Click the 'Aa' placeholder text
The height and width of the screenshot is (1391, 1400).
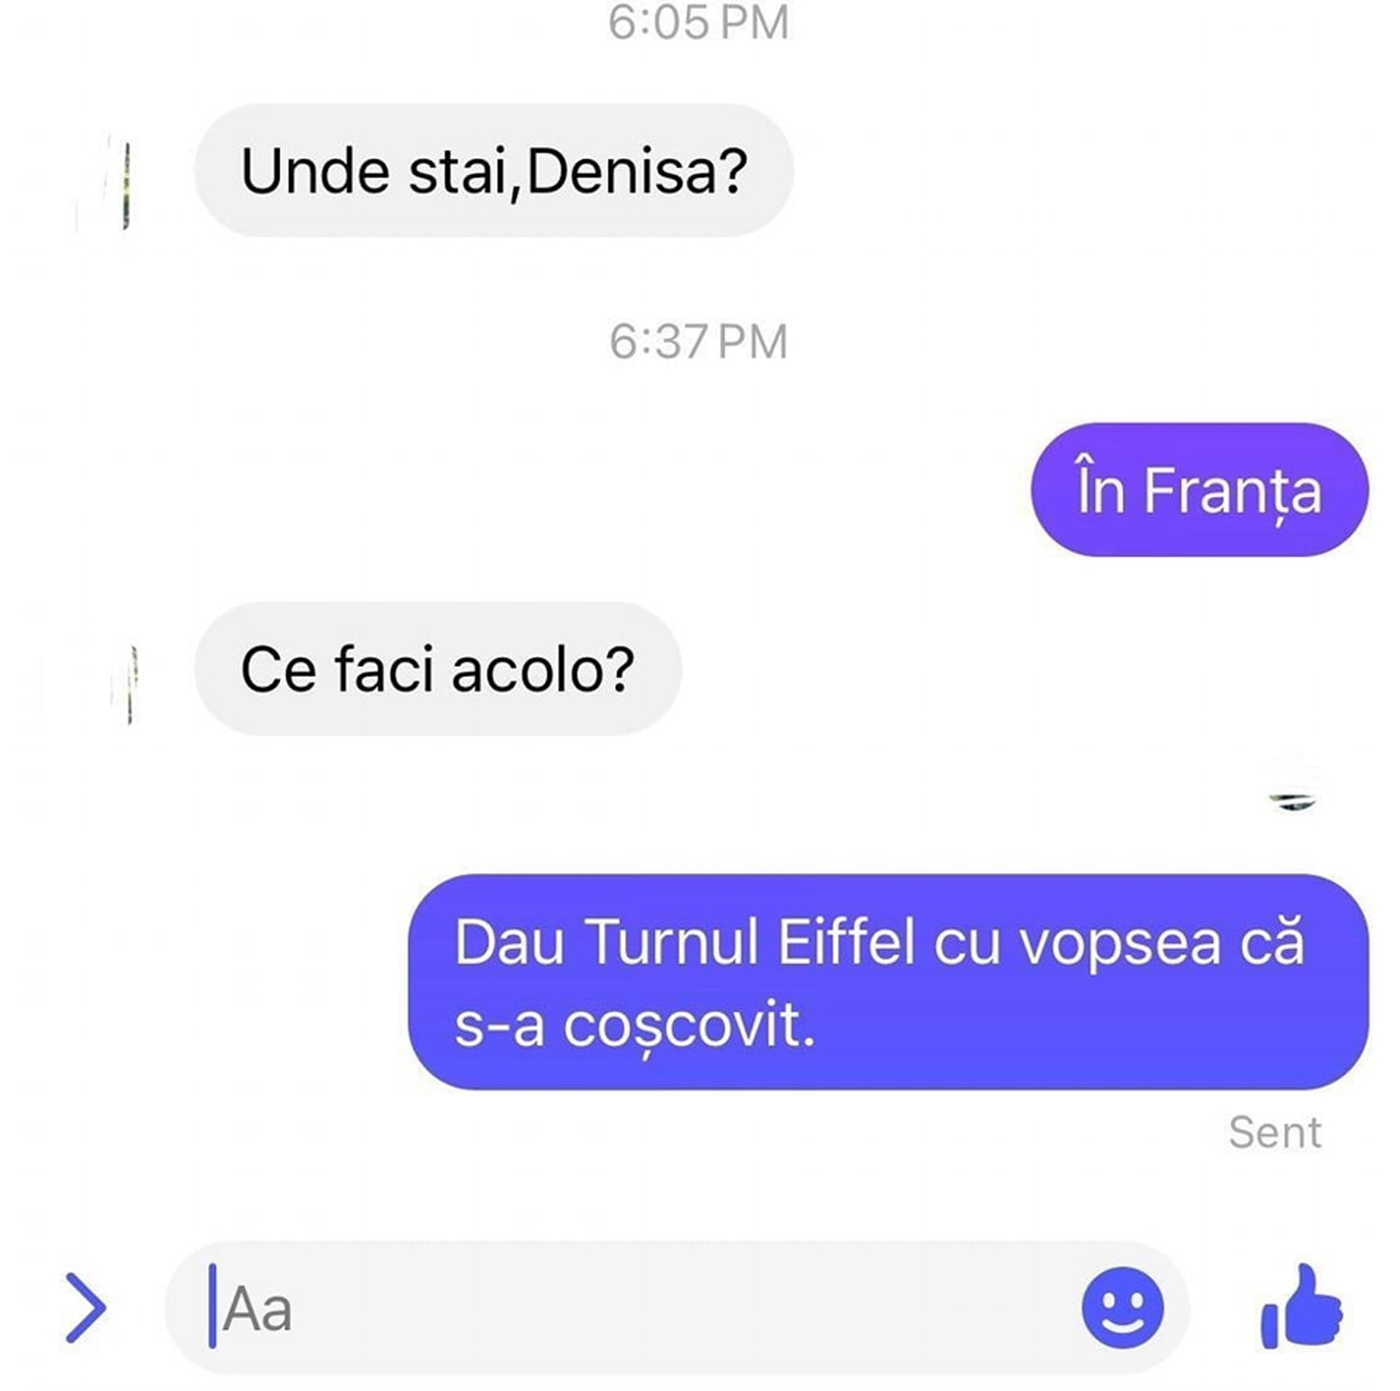(258, 1309)
